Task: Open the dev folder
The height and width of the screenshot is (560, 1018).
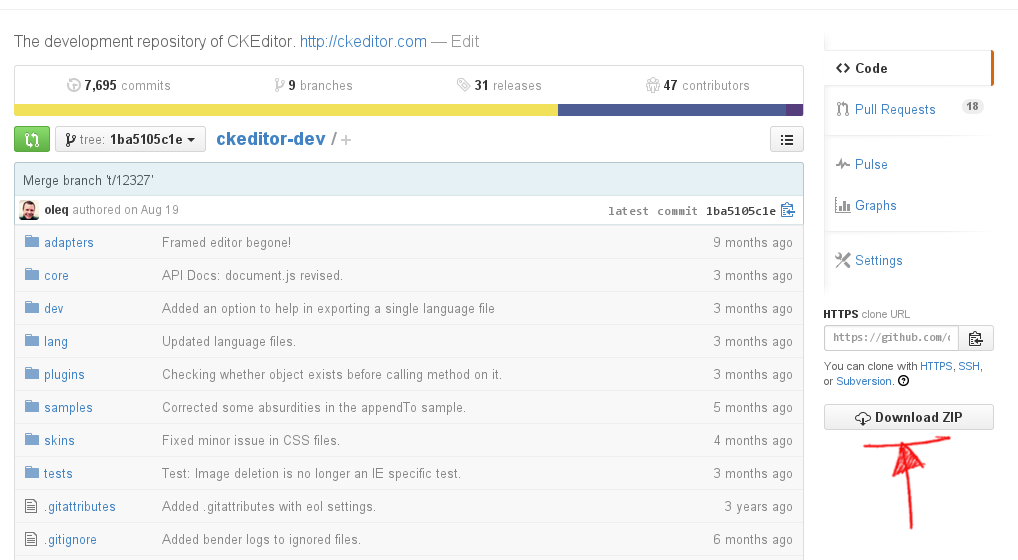Action: coord(54,309)
